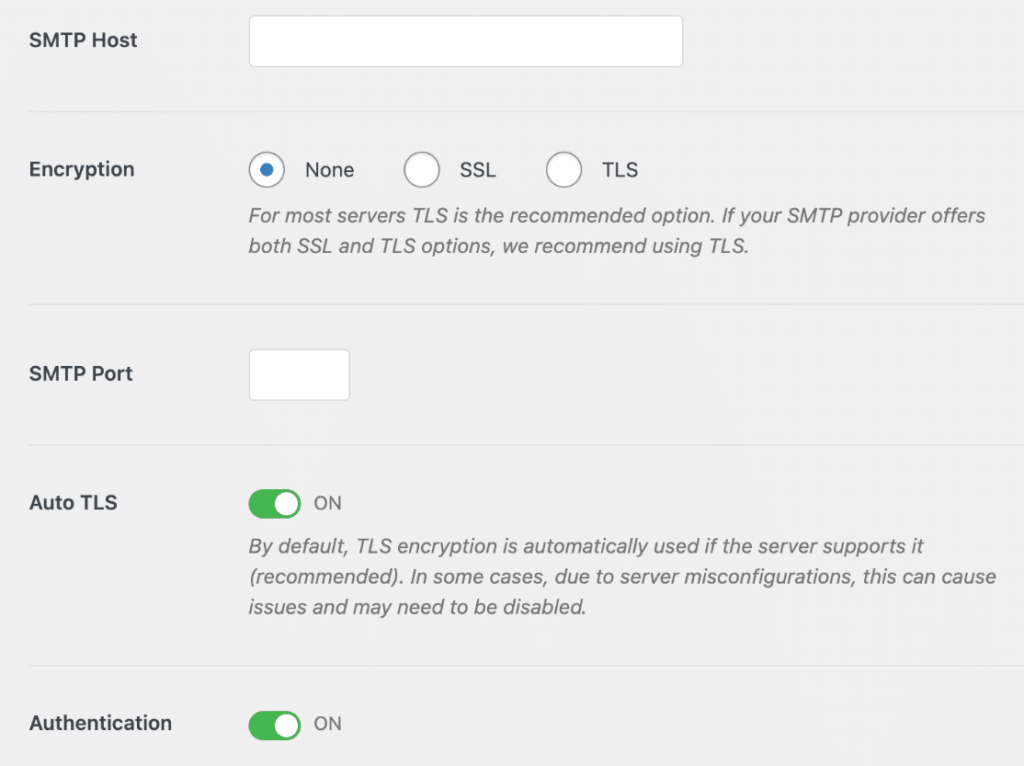
Task: Select the SSL encryption option
Action: coord(421,170)
